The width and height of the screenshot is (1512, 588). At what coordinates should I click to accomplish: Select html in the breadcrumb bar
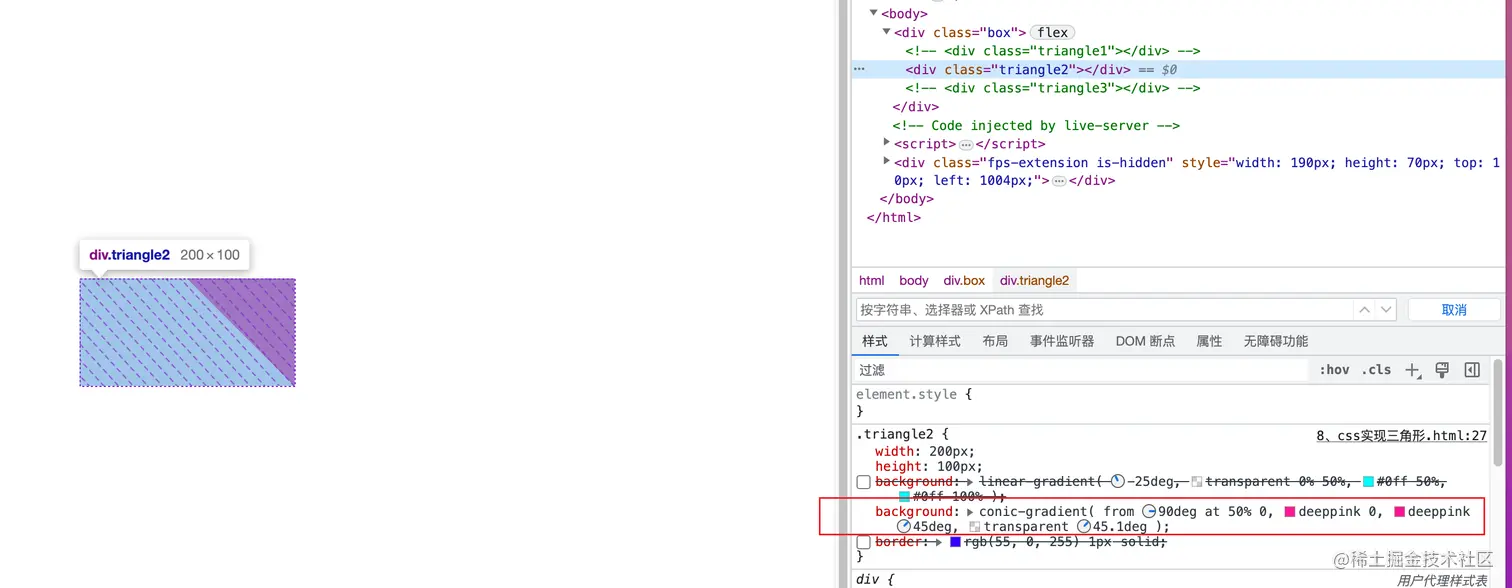(x=872, y=281)
